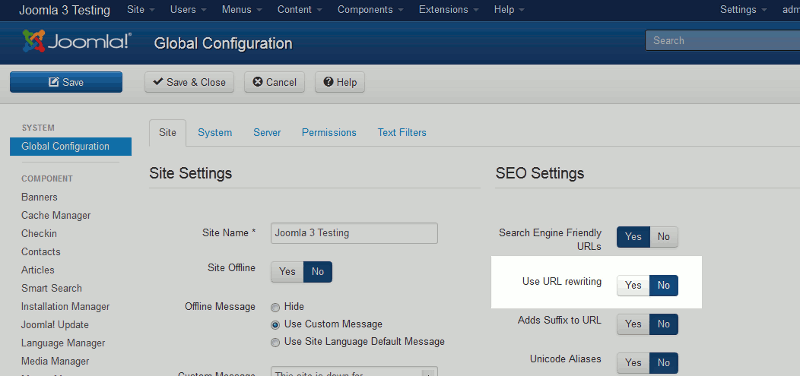Switch to the Server tab
The image size is (800, 376).
coord(267,132)
